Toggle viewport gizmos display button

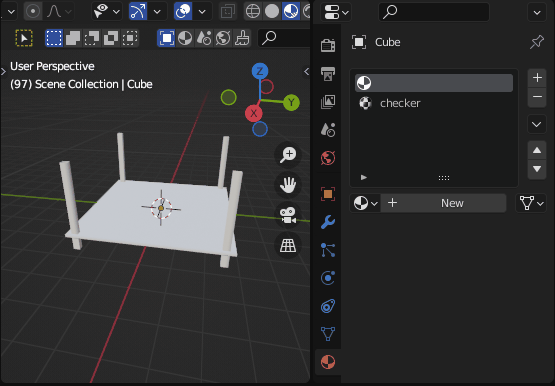coord(138,11)
